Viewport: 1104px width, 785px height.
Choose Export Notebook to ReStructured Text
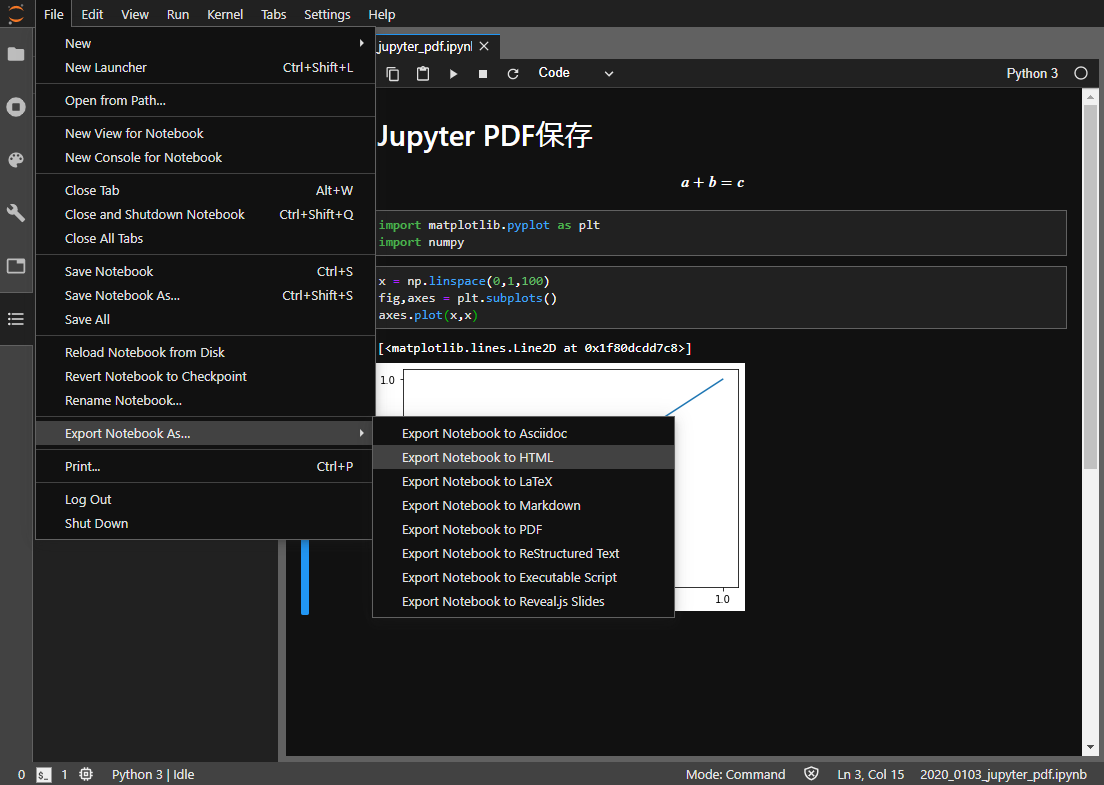(x=523, y=553)
